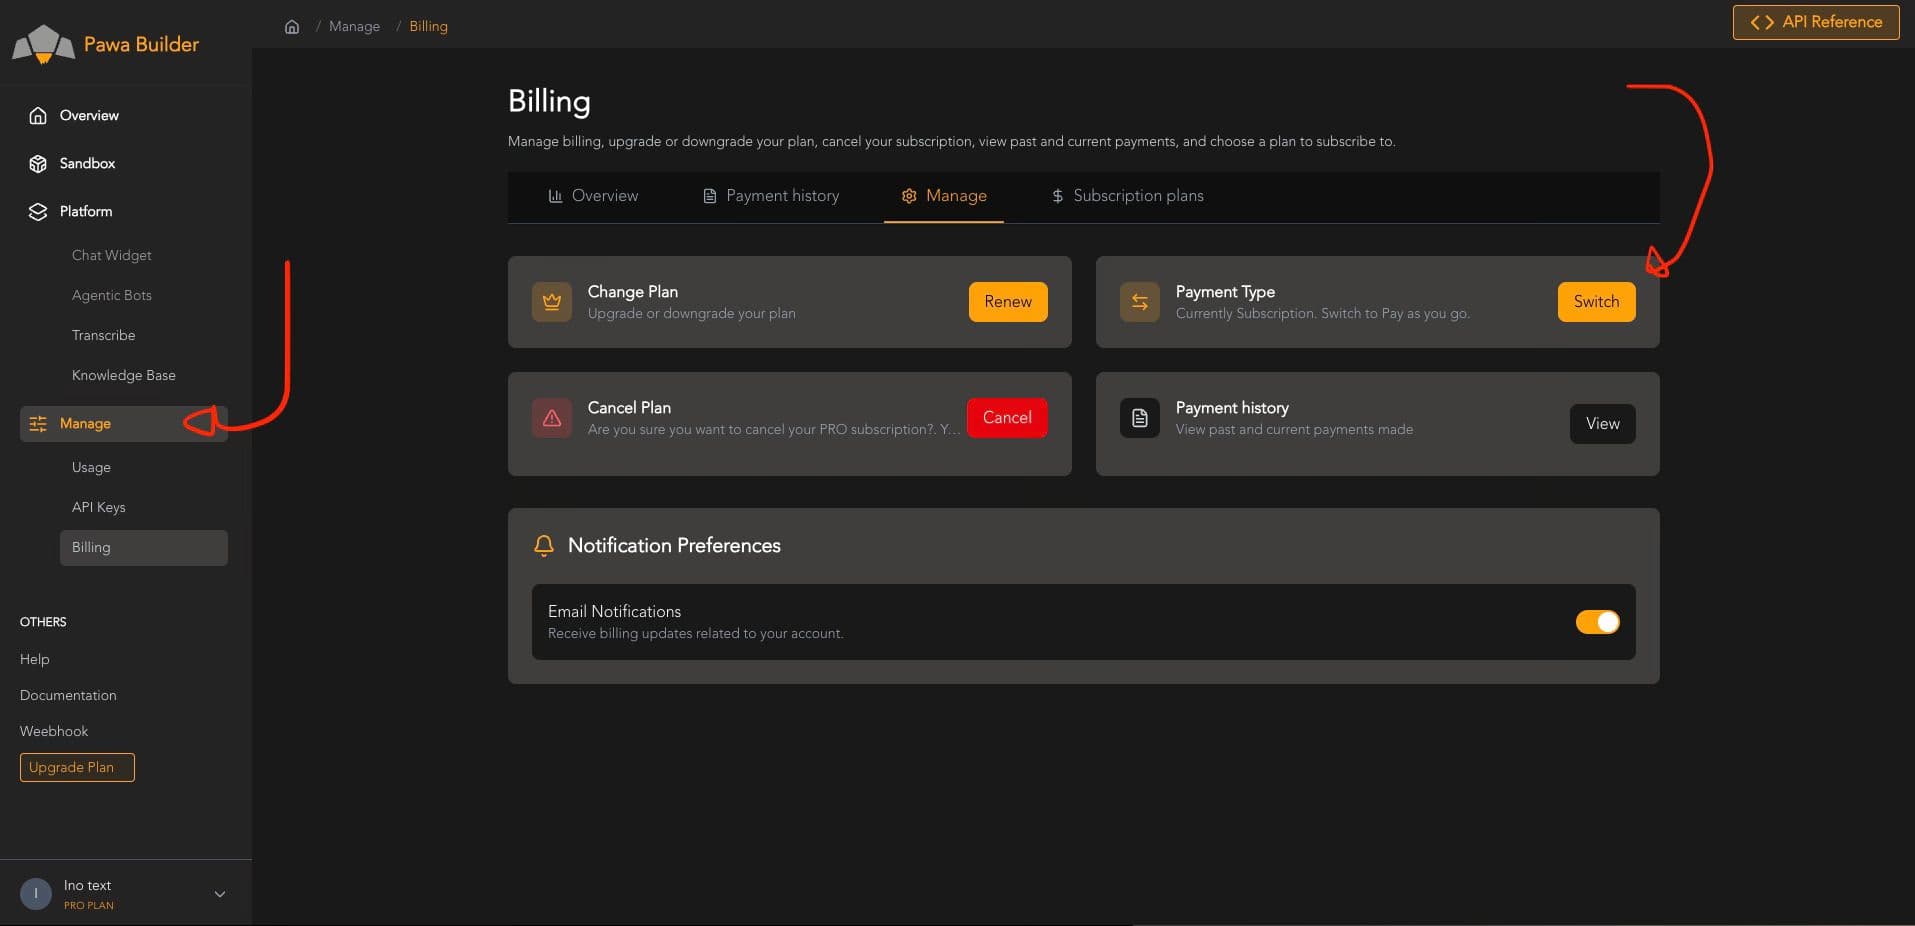Click 'Upgrade or downgrade your plan' text
This screenshot has width=1915, height=926.
coord(691,313)
